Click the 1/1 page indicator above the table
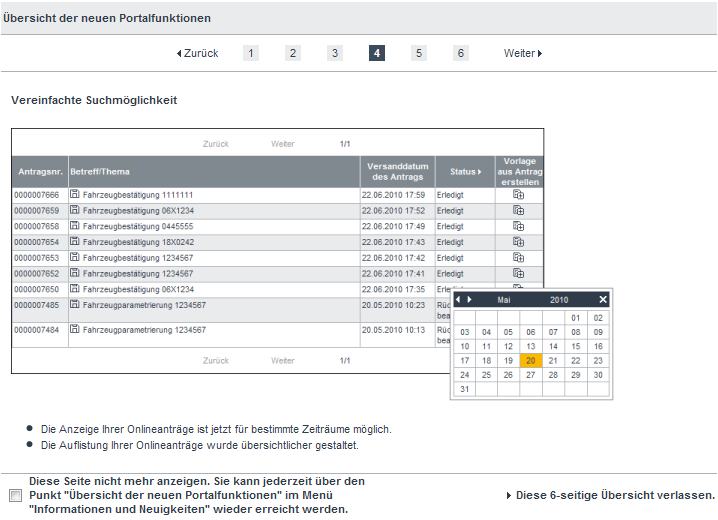 [x=345, y=144]
